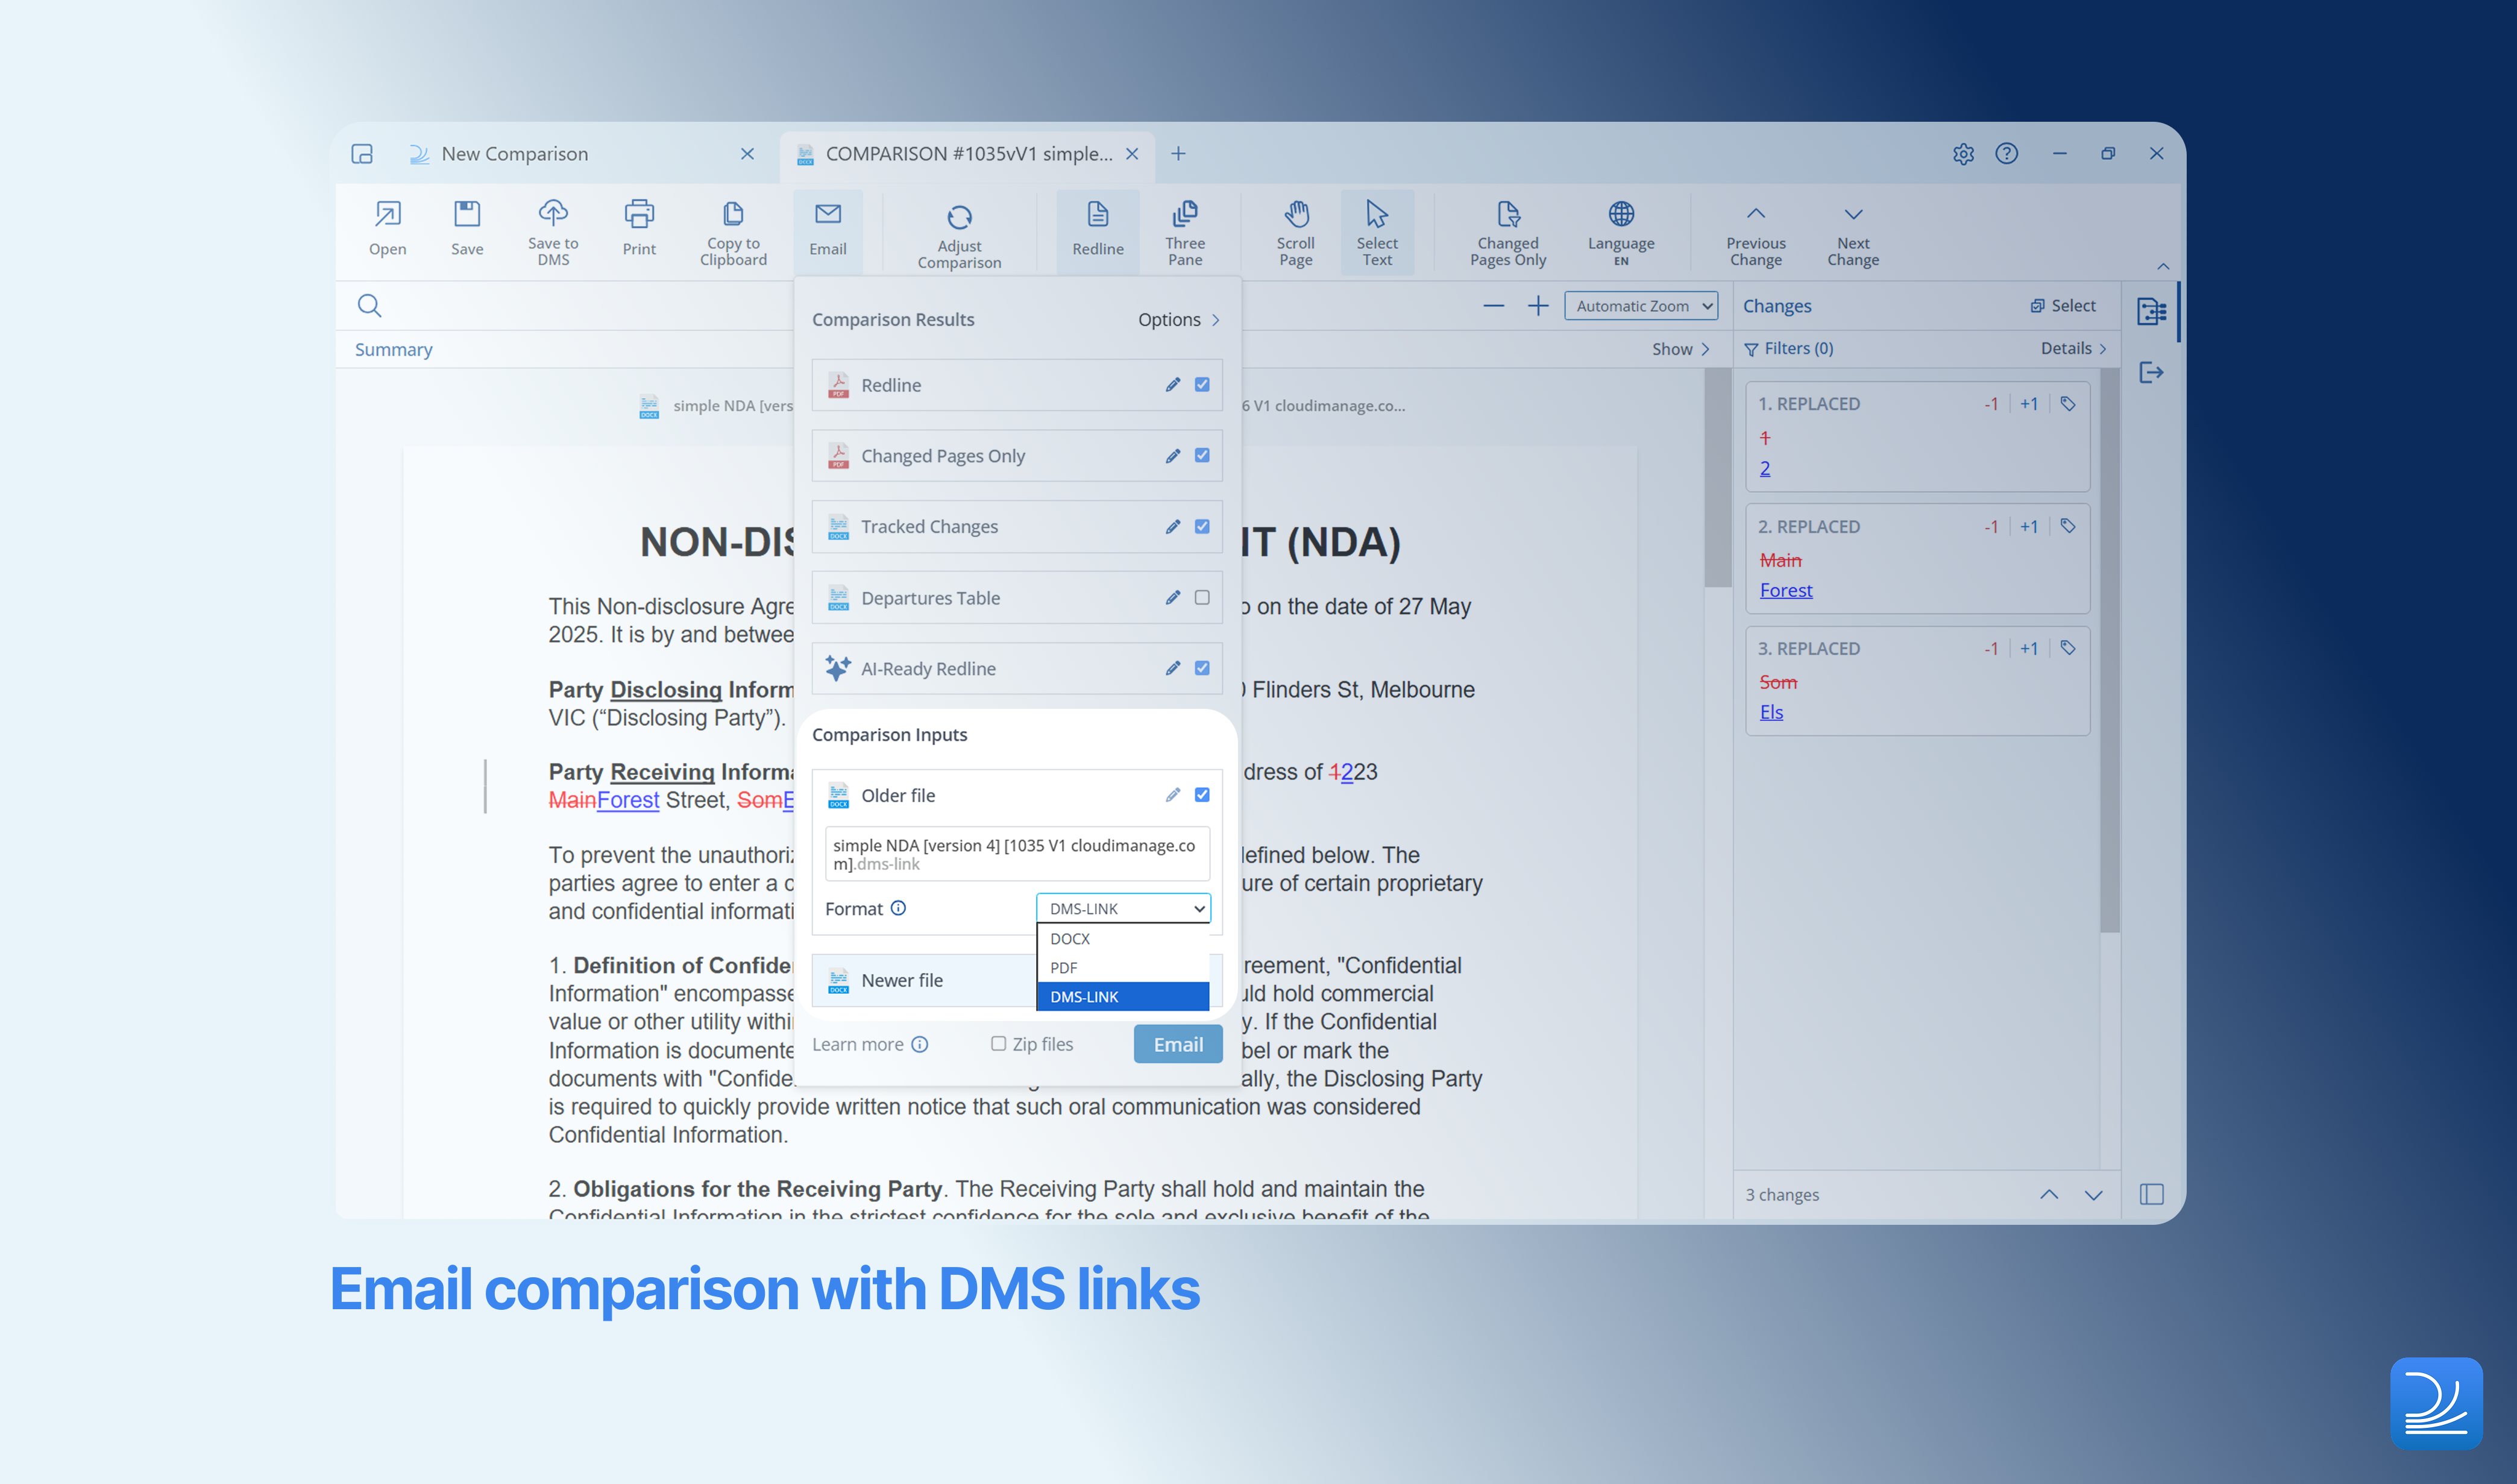The height and width of the screenshot is (1484, 2517).
Task: Go to Next Change
Action: [x=1853, y=235]
